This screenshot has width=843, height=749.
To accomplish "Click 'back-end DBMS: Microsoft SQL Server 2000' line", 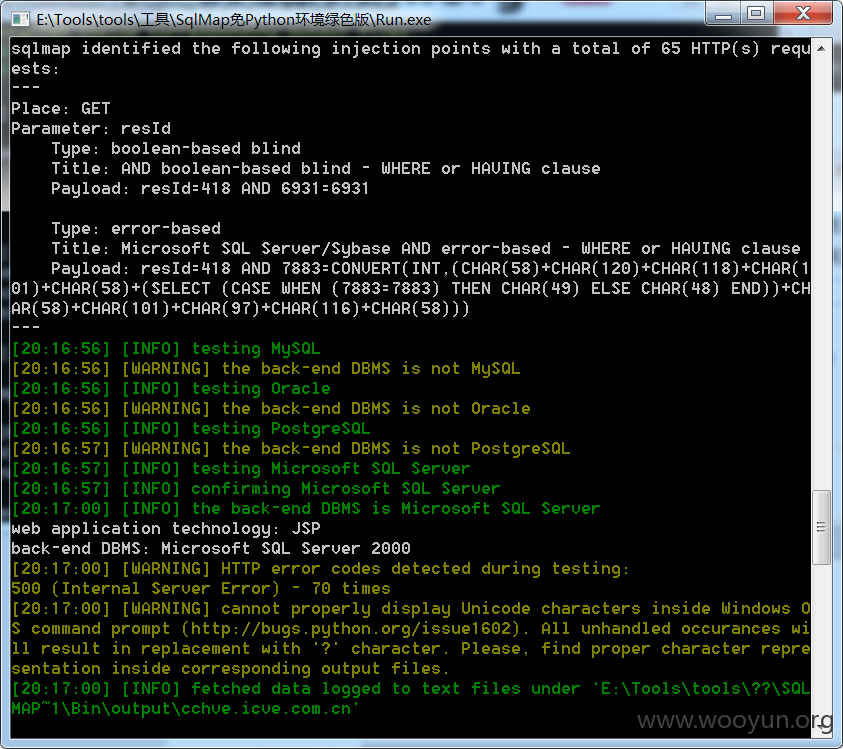I will 211,548.
